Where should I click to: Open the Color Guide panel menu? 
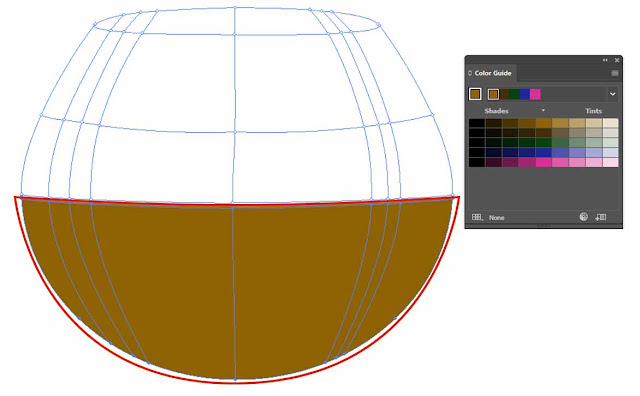[x=615, y=73]
